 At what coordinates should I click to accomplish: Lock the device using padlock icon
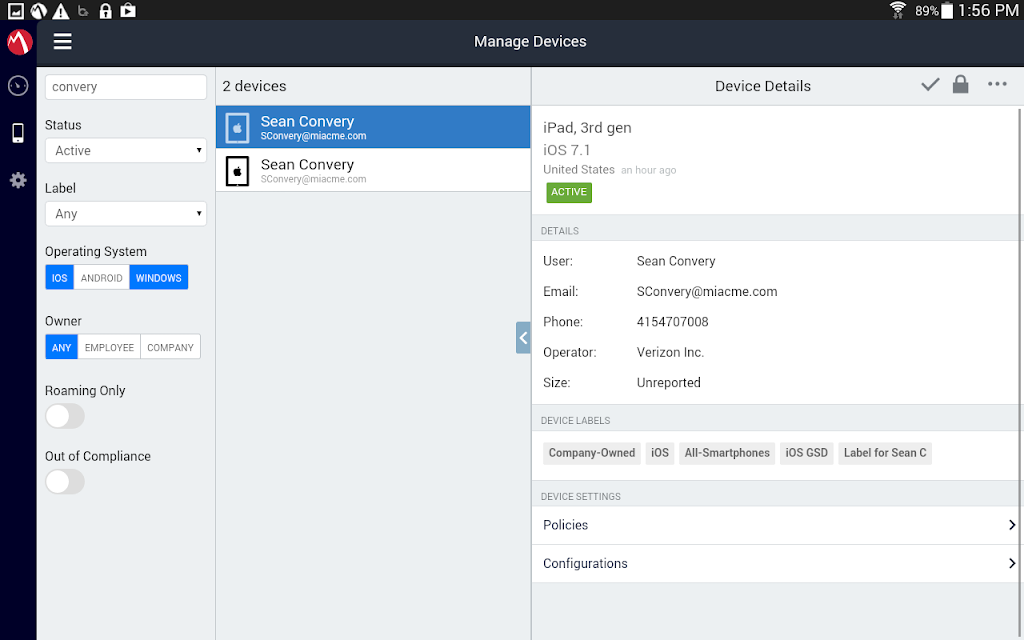click(960, 84)
